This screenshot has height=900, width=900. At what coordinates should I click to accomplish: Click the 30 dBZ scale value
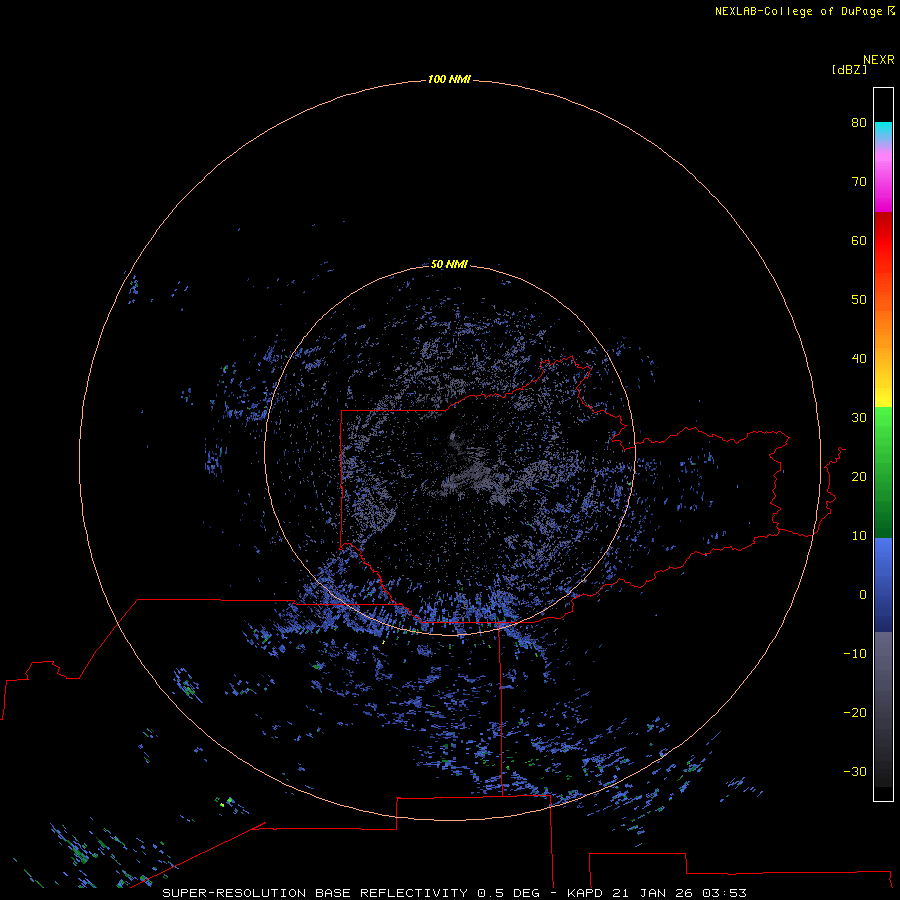(x=859, y=418)
